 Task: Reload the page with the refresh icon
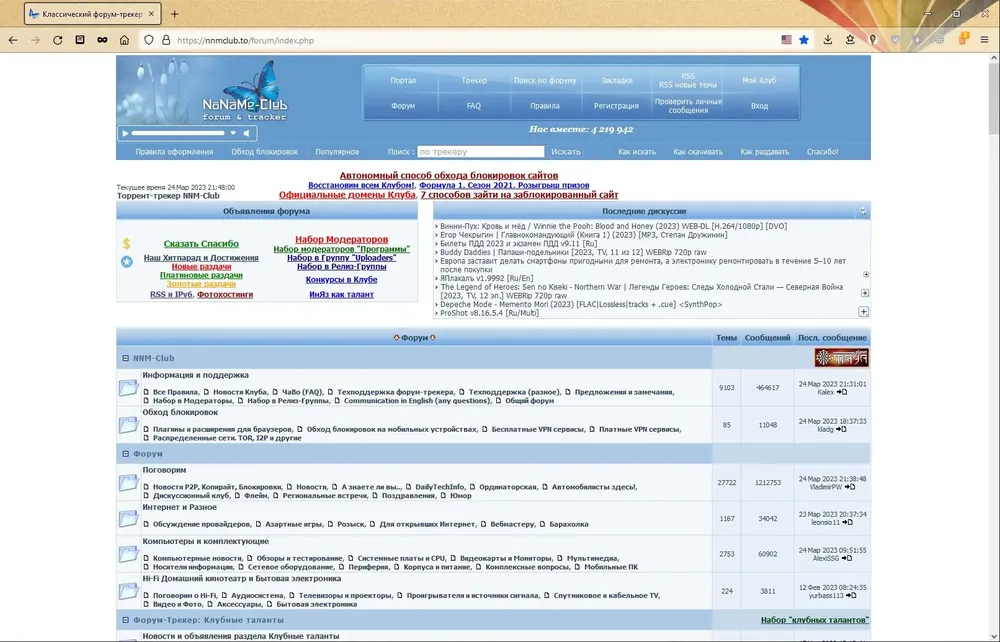[57, 40]
